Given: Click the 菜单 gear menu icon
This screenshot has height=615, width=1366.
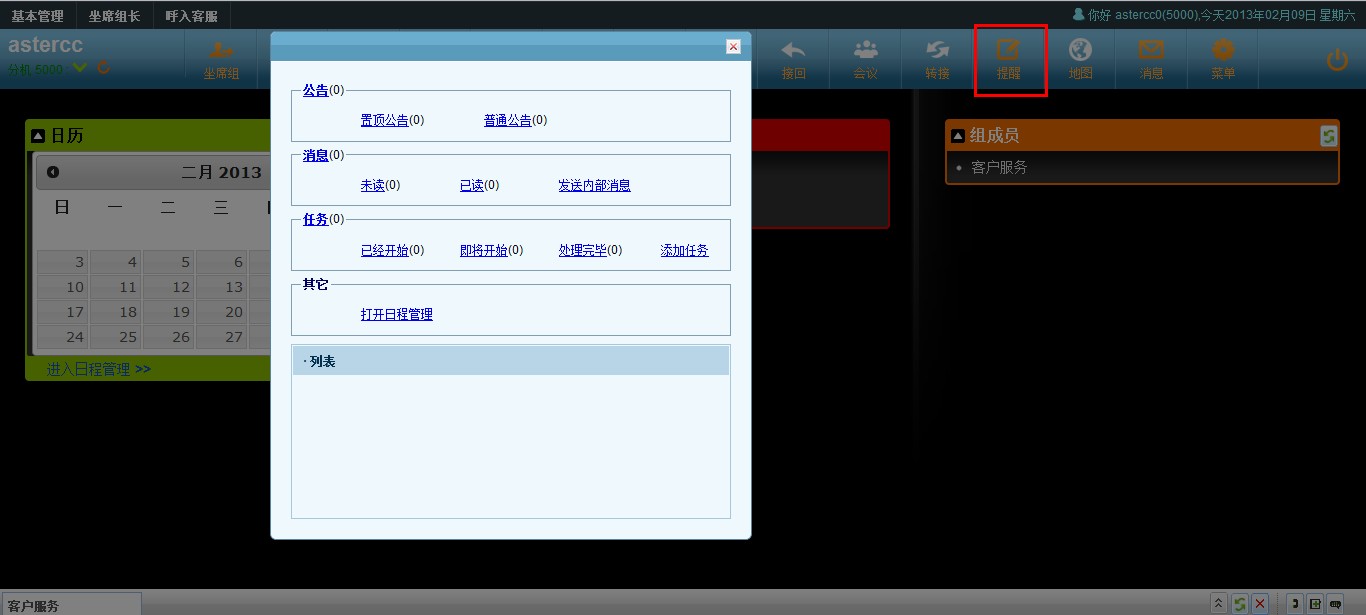Looking at the screenshot, I should [1223, 58].
